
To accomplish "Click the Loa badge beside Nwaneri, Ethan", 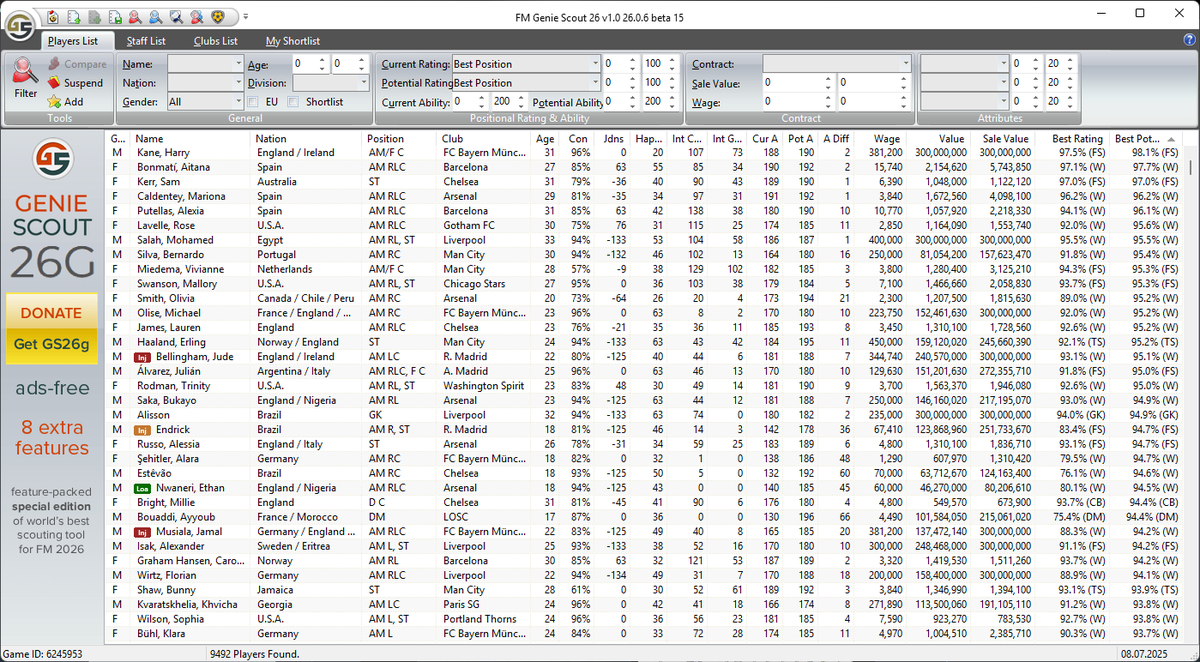I will [143, 488].
